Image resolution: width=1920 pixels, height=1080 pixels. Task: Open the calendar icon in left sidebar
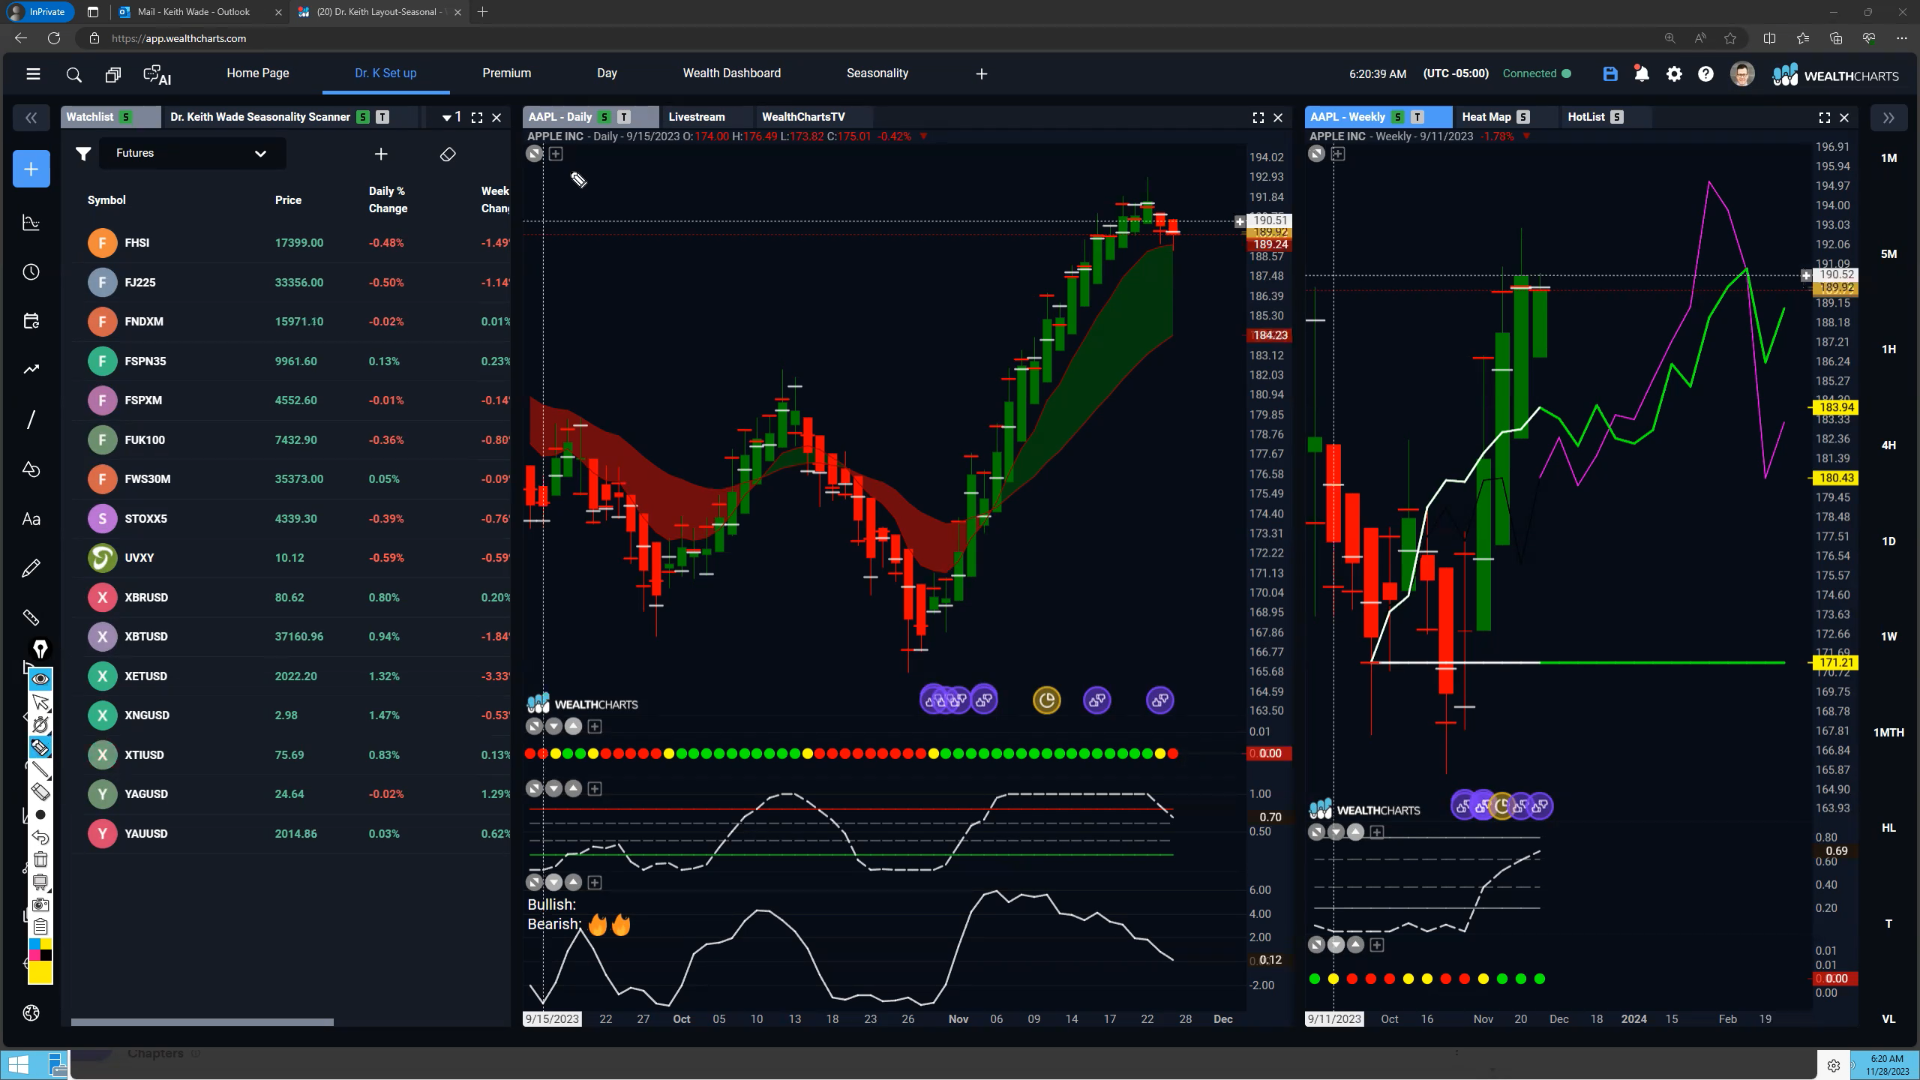(x=31, y=321)
